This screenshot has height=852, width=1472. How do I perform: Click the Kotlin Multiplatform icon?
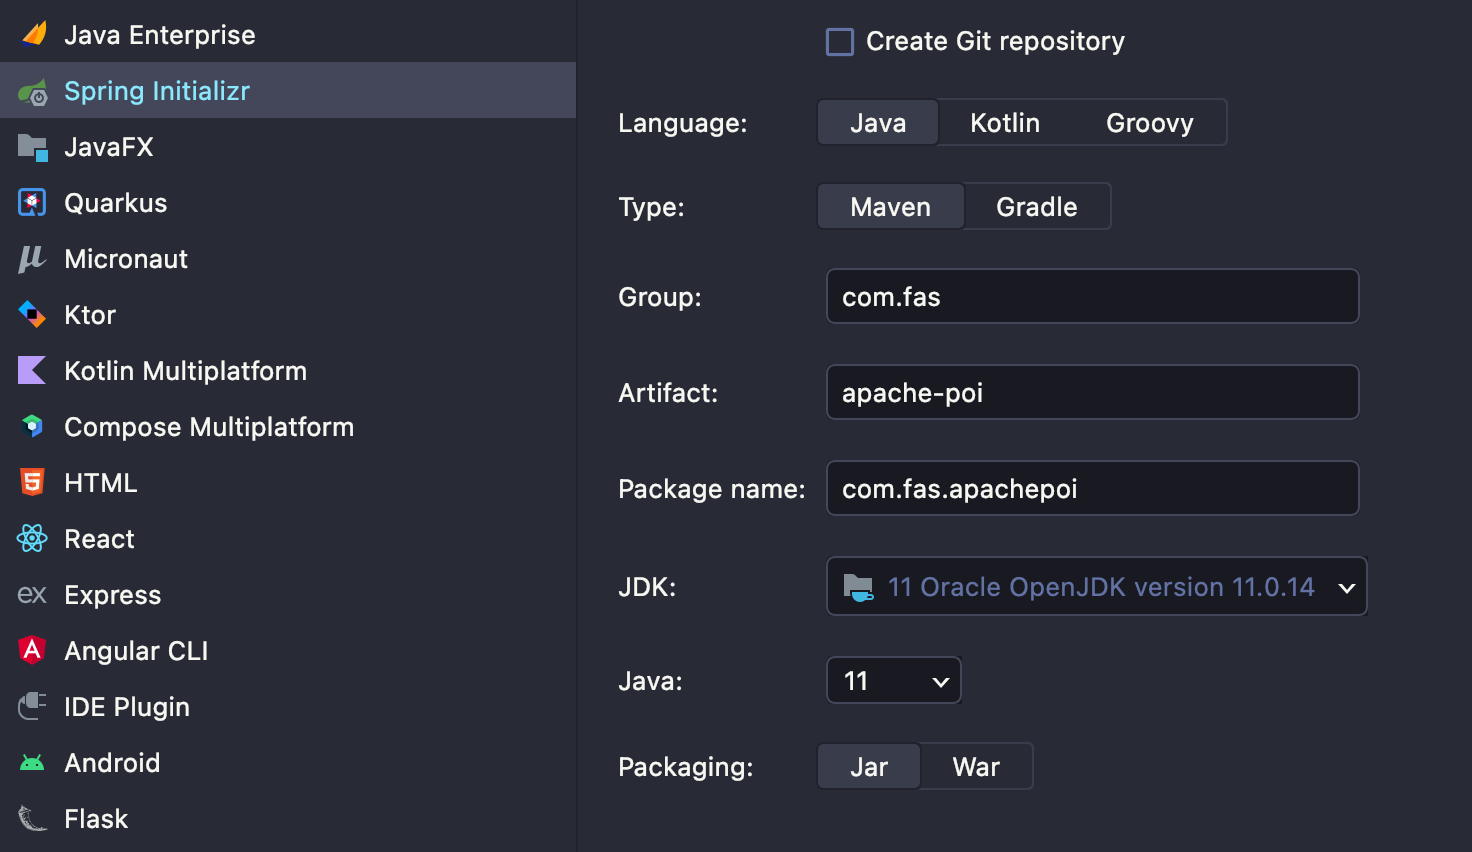(32, 371)
